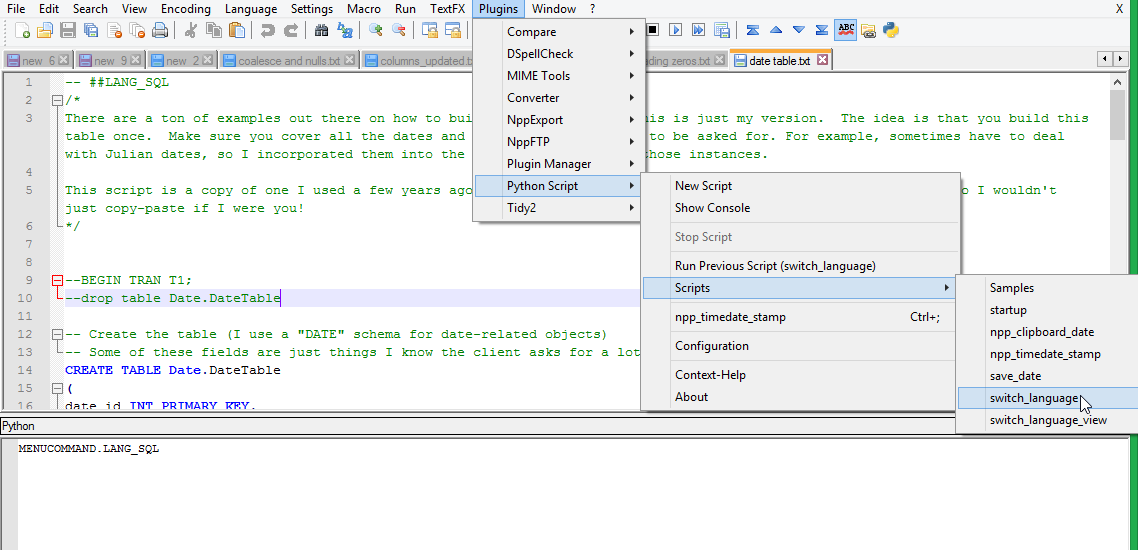Select Show Console menu entry
This screenshot has width=1138, height=550.
(x=801, y=208)
